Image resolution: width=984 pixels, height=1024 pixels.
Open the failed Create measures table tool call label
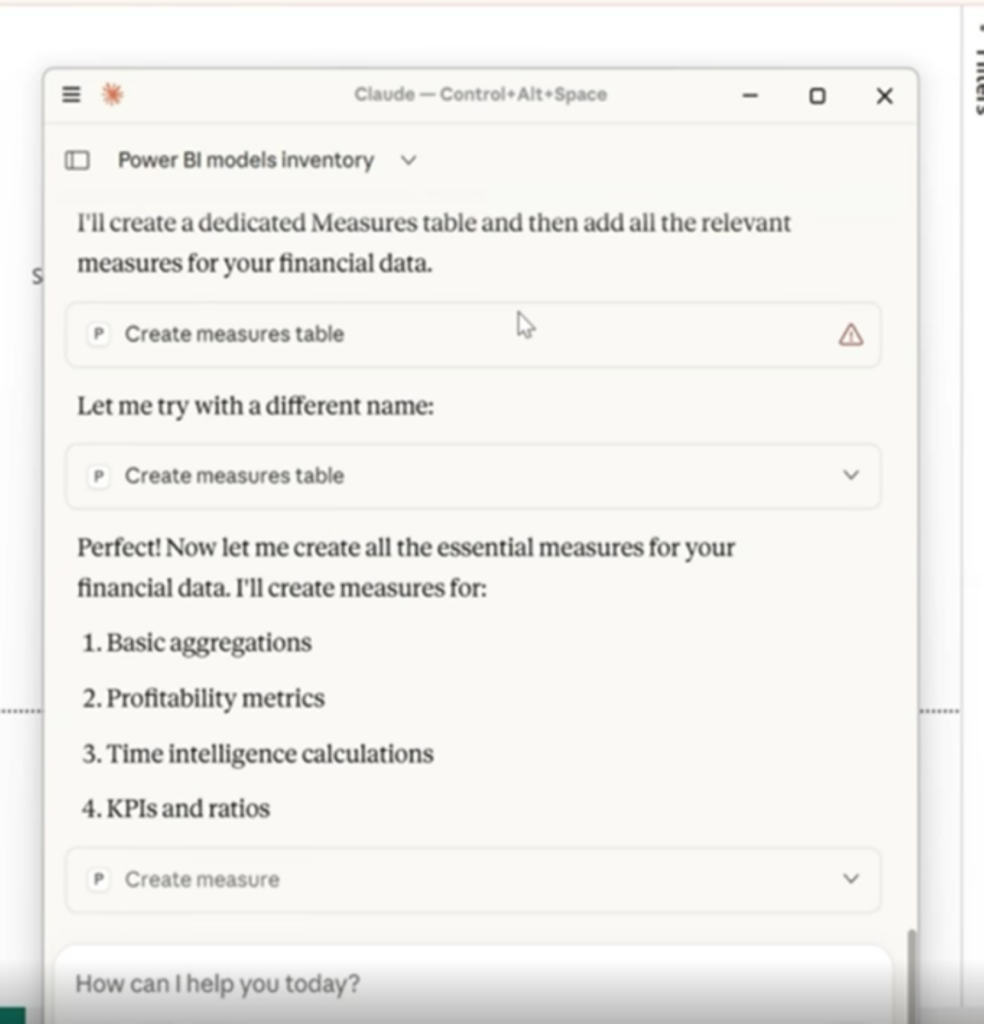click(x=234, y=334)
